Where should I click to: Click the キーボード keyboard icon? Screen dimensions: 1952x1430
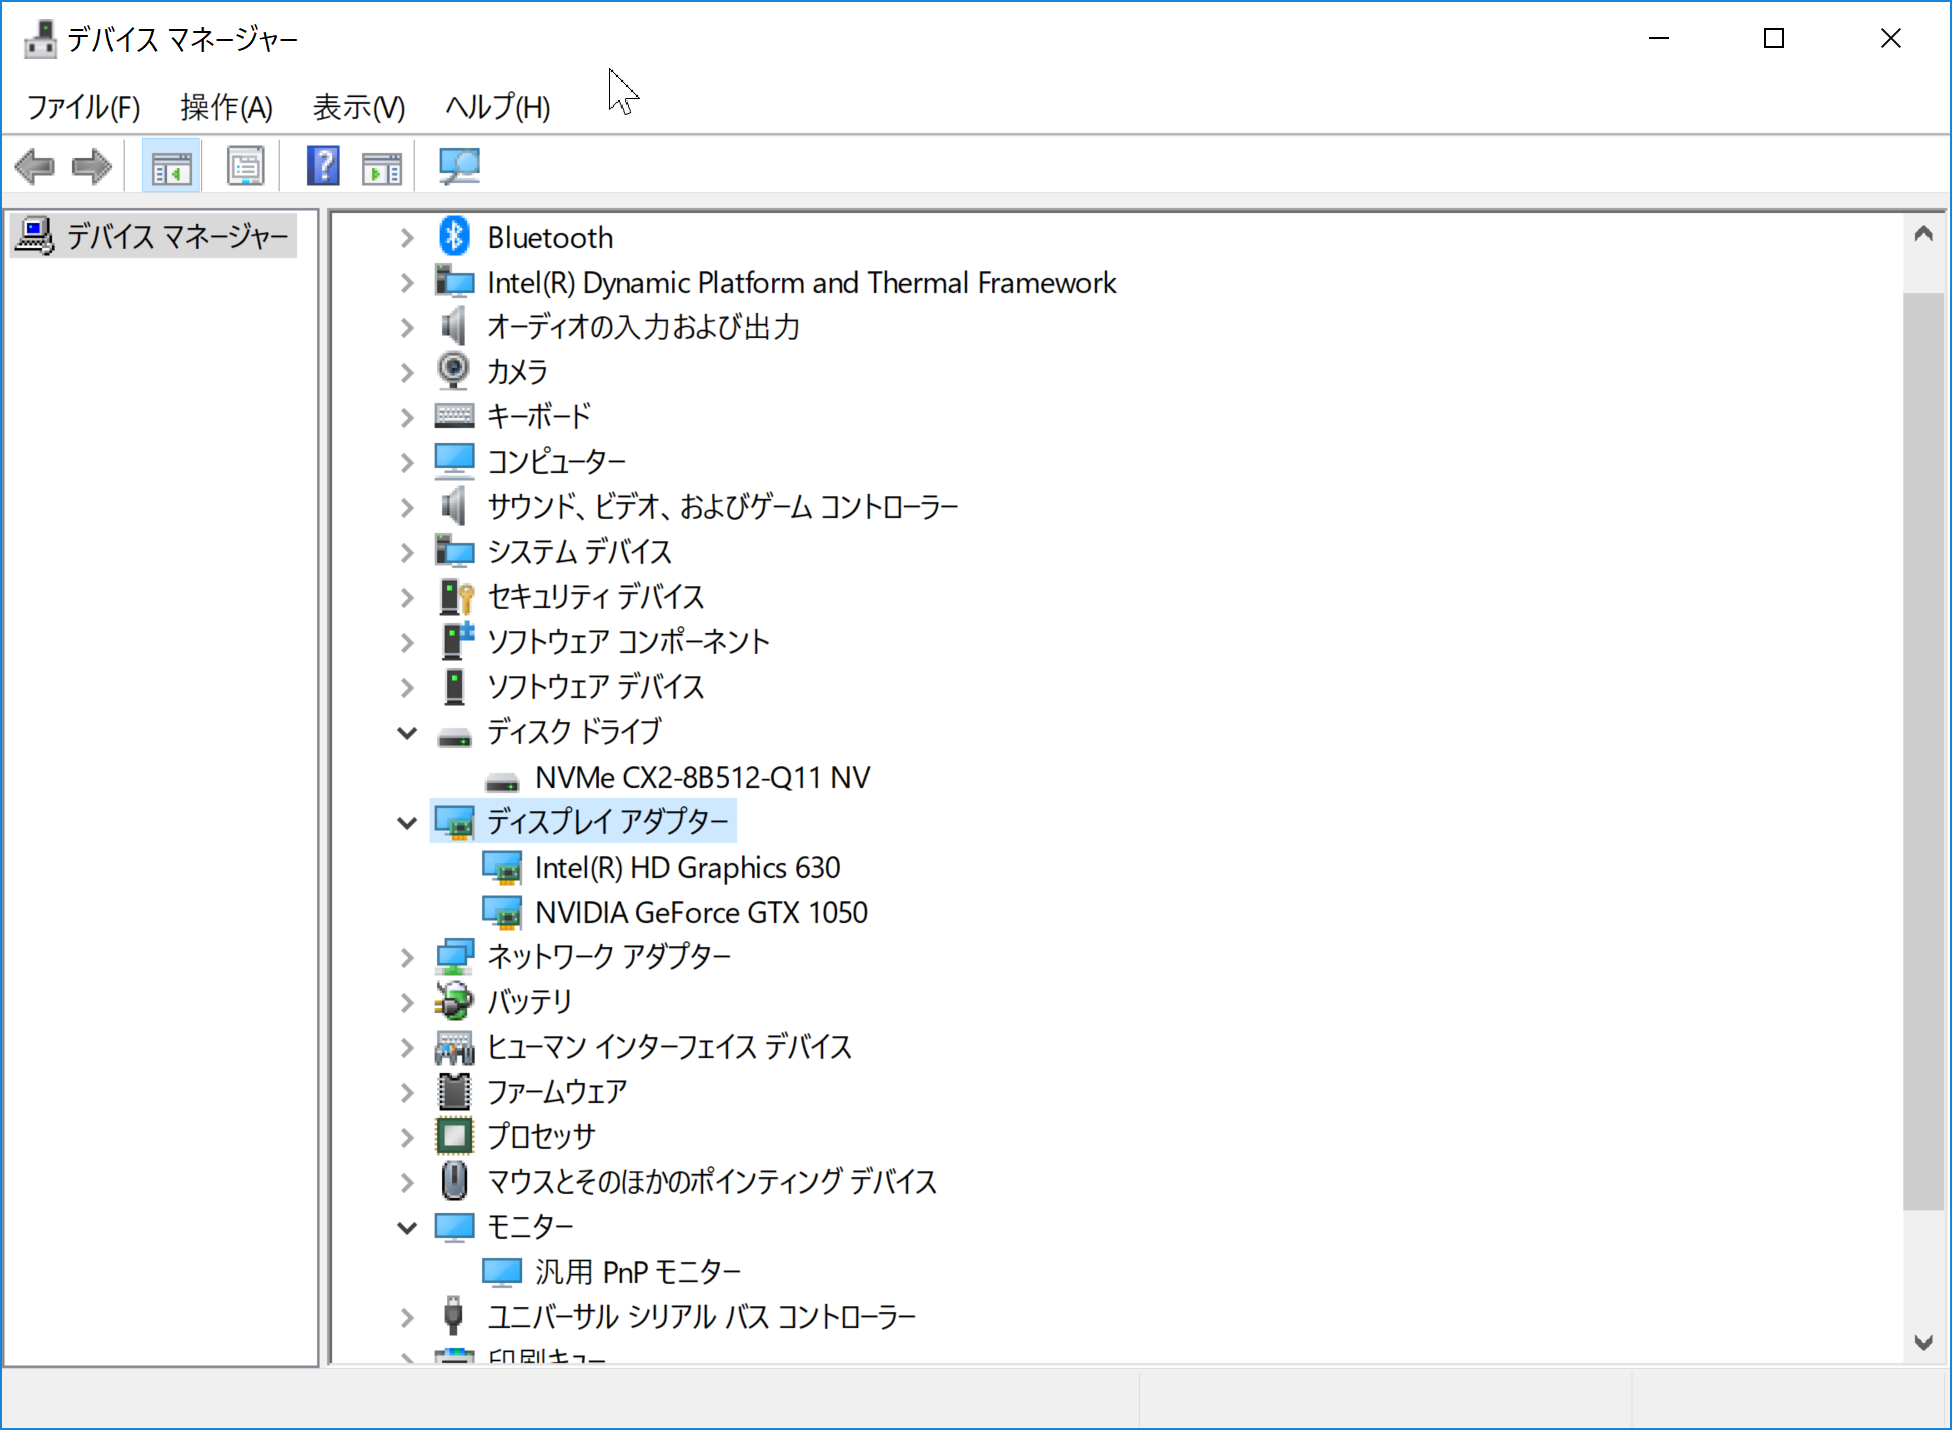[x=454, y=416]
